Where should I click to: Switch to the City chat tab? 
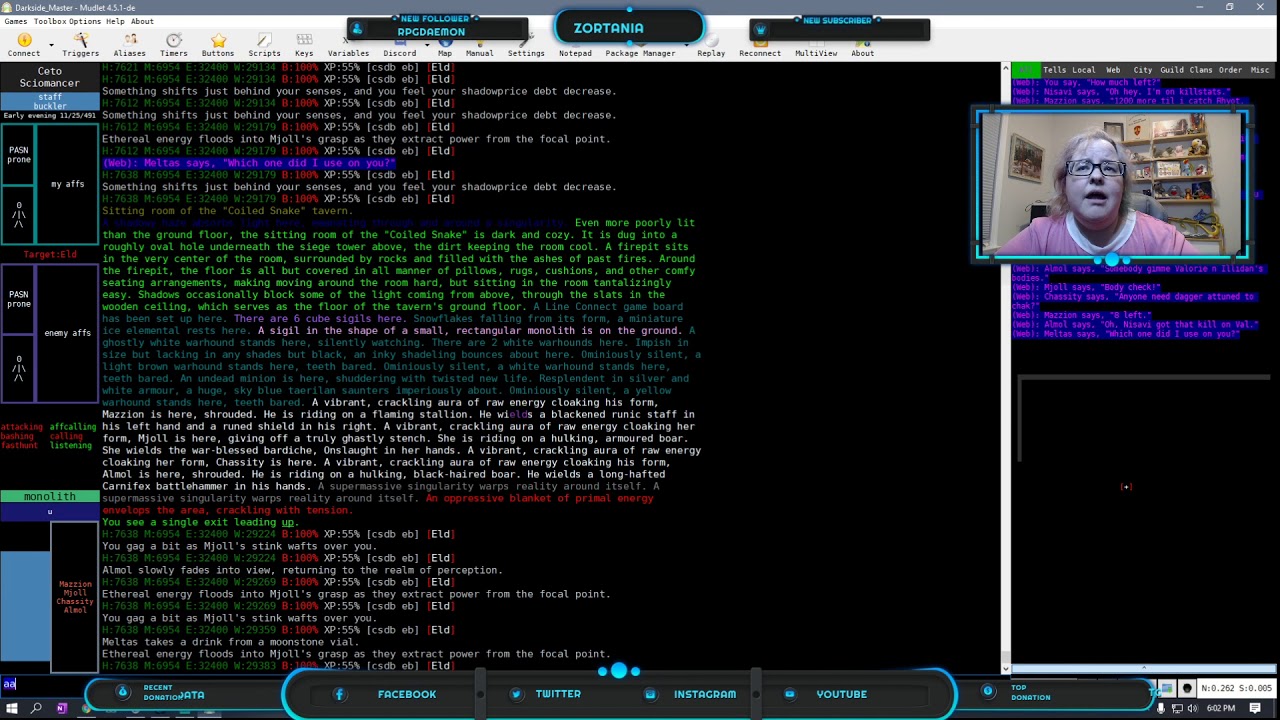coord(1142,70)
